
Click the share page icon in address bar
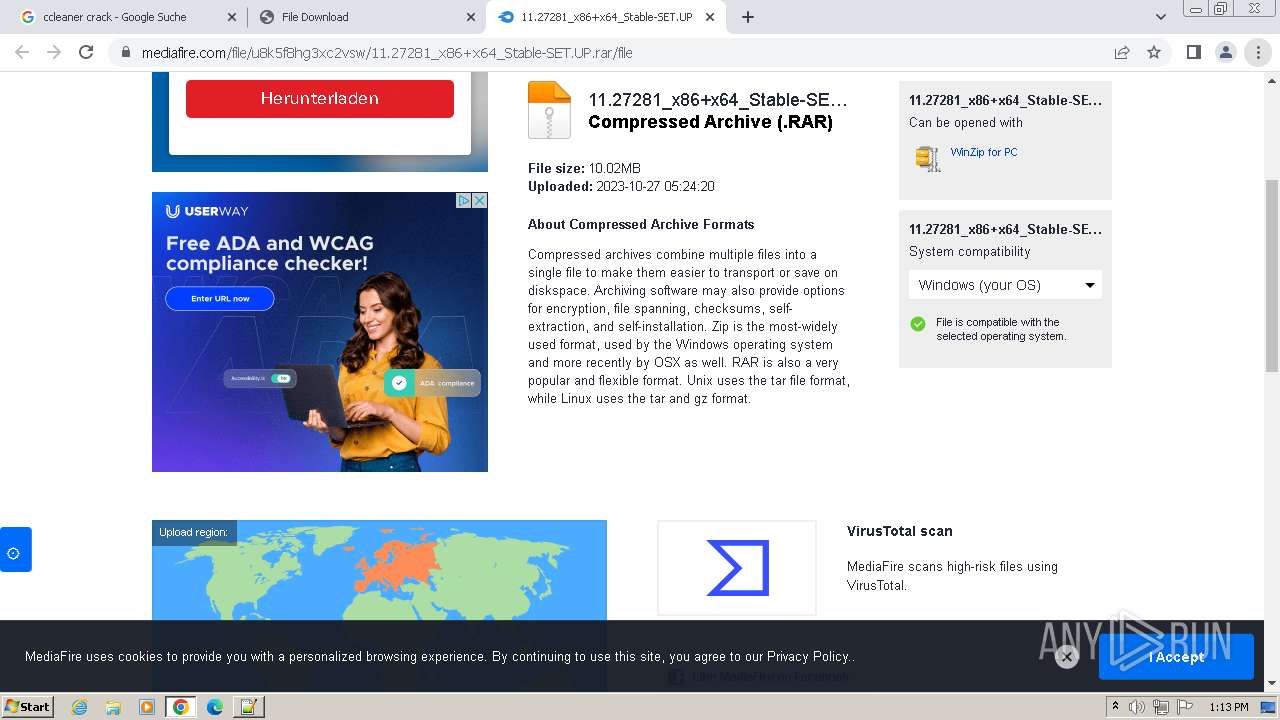(x=1122, y=52)
